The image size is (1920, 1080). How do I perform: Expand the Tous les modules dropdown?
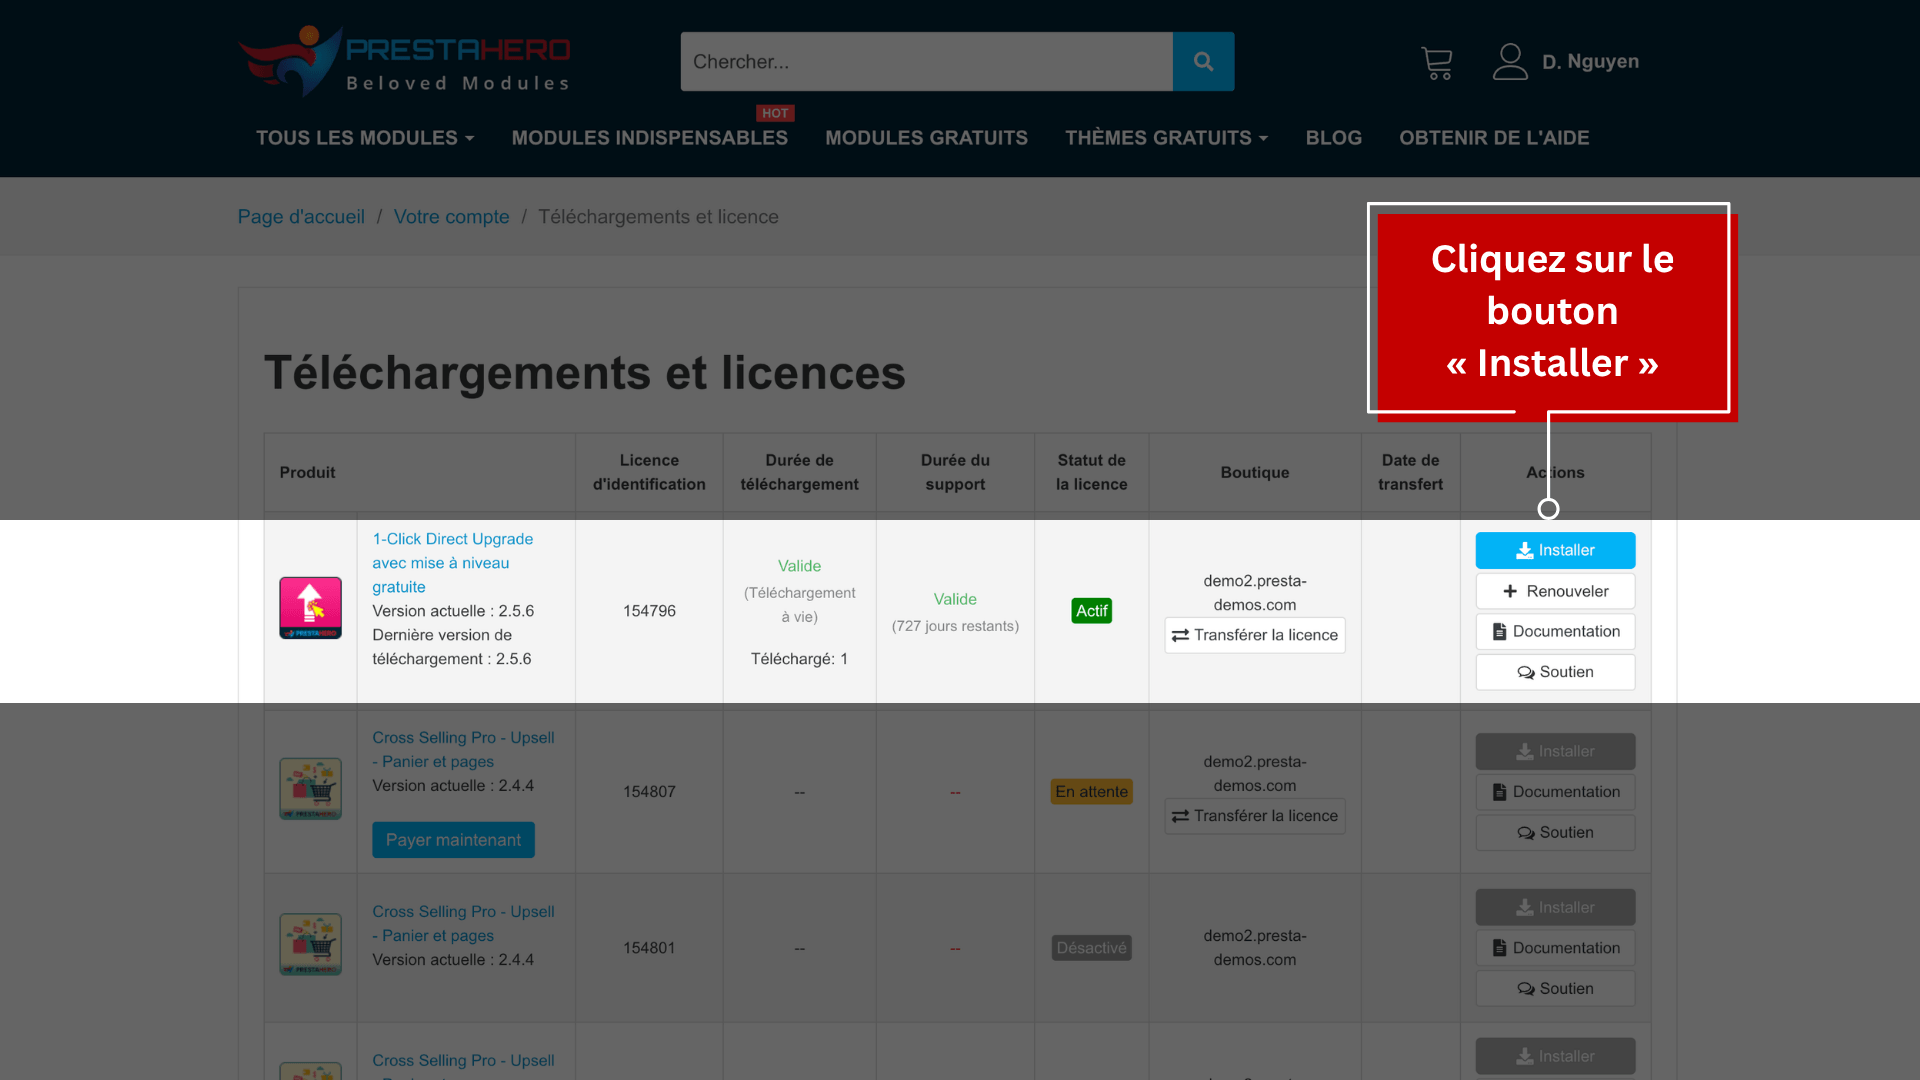click(365, 138)
